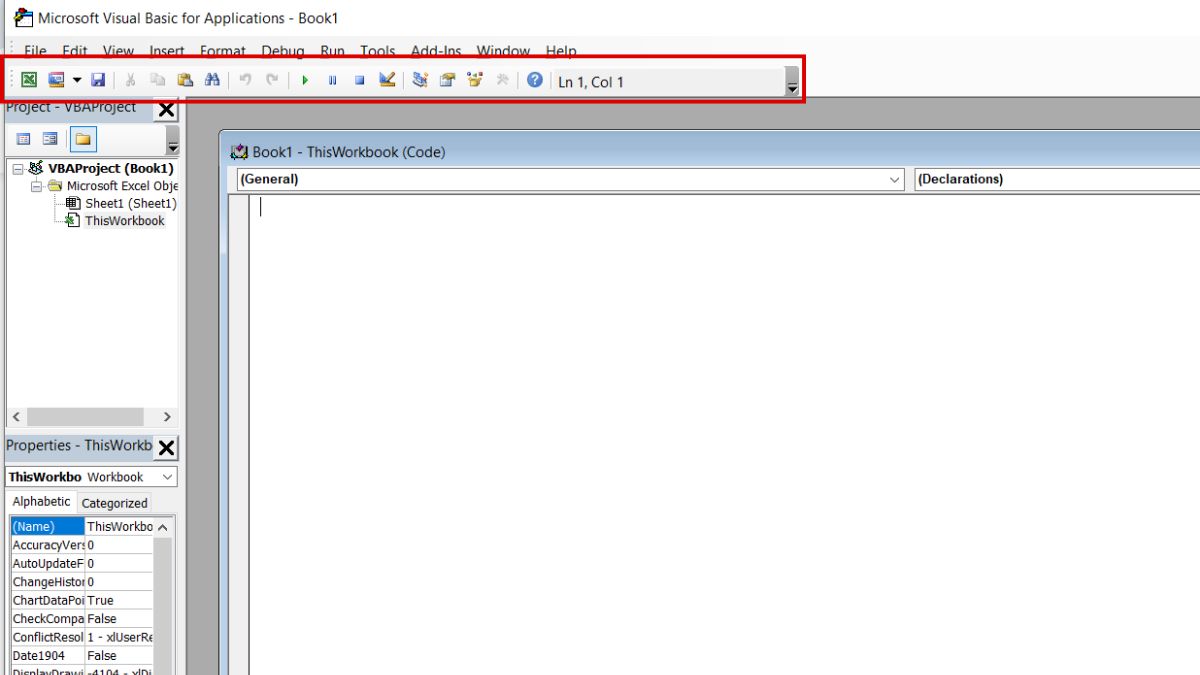1200x675 pixels.
Task: Click the Break pause icon
Action: [x=332, y=81]
